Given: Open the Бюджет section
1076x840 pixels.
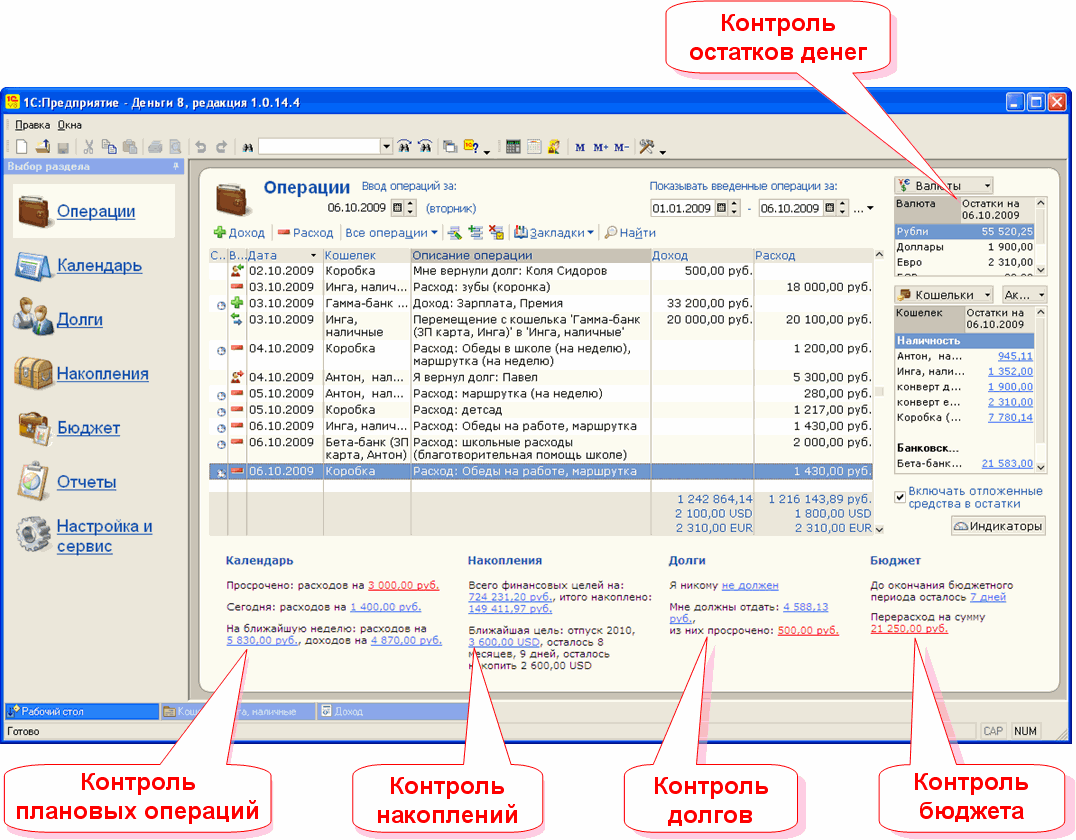Looking at the screenshot, I should click(x=89, y=428).
